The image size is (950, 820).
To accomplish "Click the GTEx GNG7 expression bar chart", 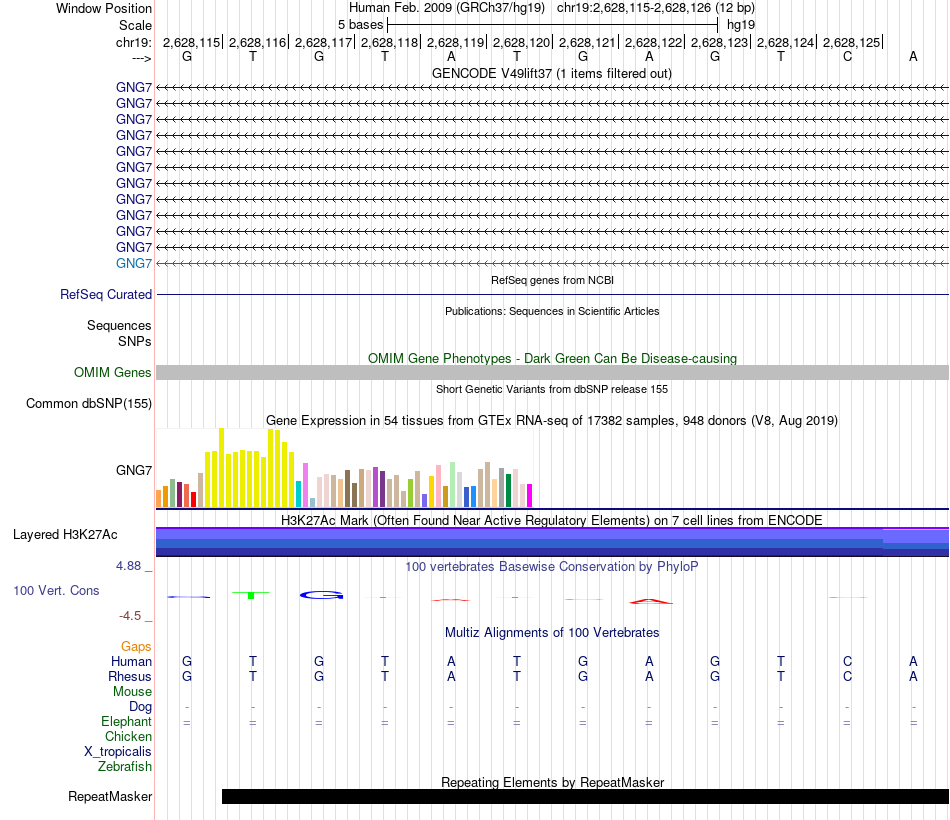I will click(x=344, y=468).
